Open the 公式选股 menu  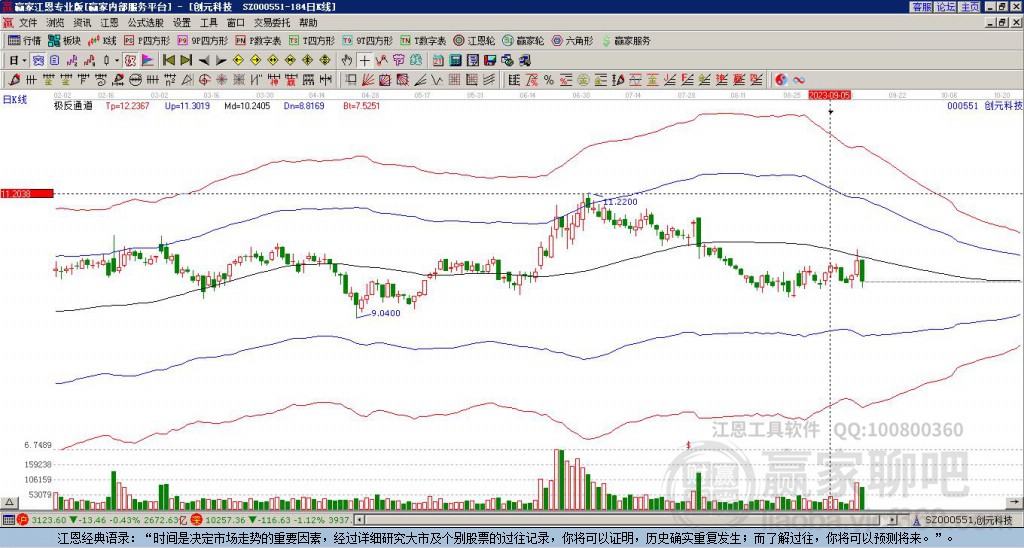pyautogui.click(x=146, y=23)
